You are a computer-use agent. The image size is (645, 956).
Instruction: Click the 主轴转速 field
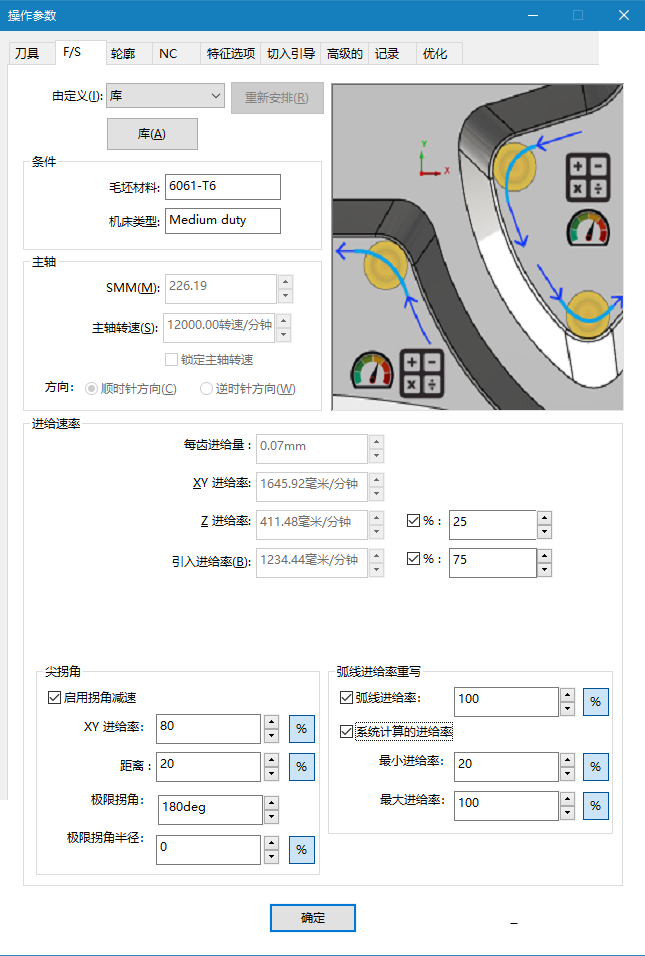[x=219, y=327]
